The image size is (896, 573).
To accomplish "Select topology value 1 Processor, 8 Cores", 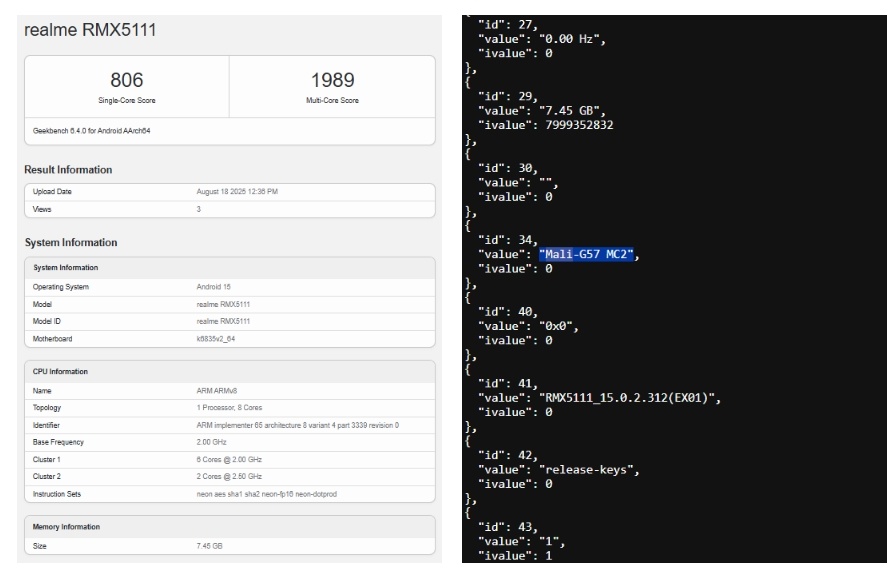I will (229, 407).
